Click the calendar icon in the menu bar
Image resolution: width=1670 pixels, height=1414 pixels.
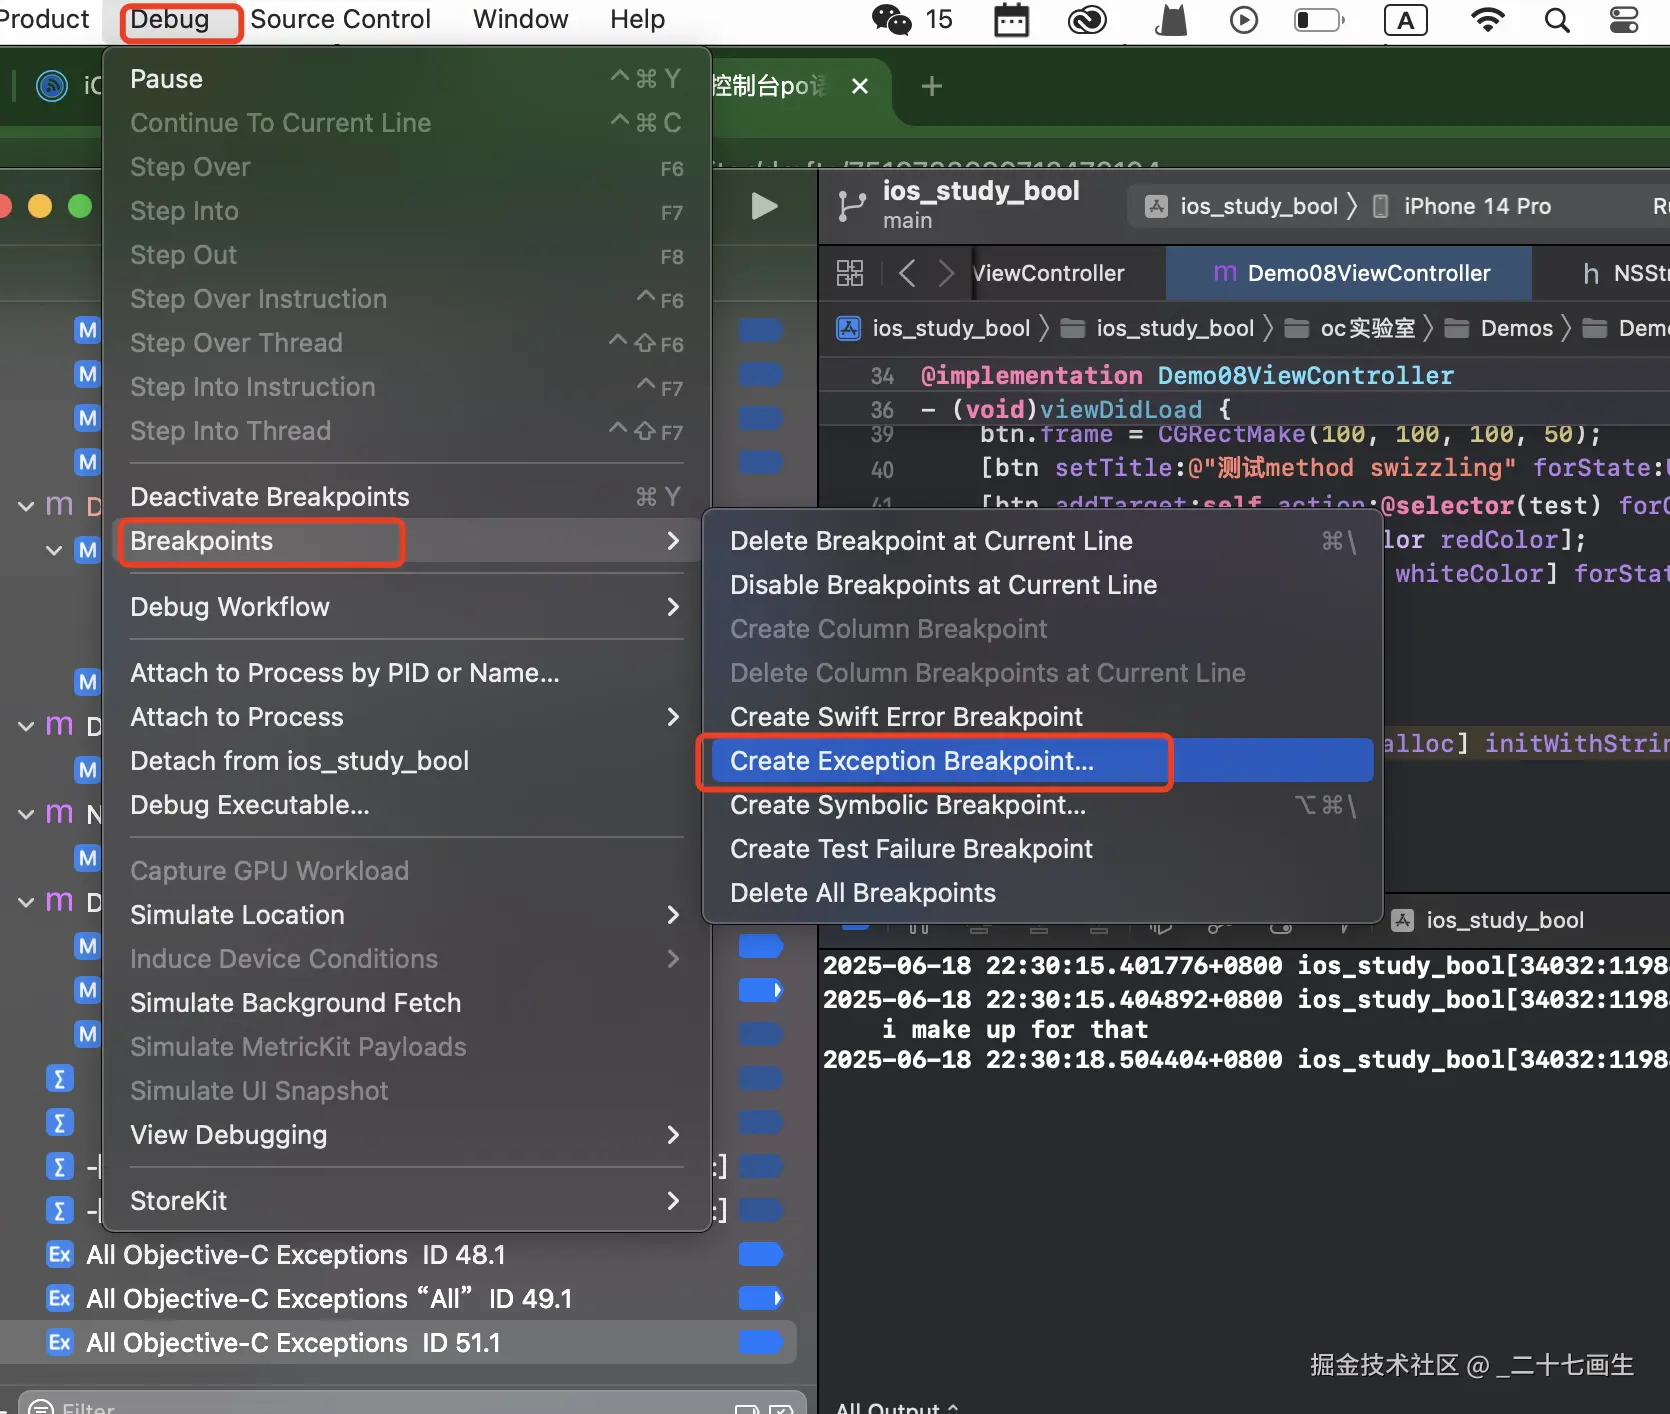pyautogui.click(x=1011, y=20)
